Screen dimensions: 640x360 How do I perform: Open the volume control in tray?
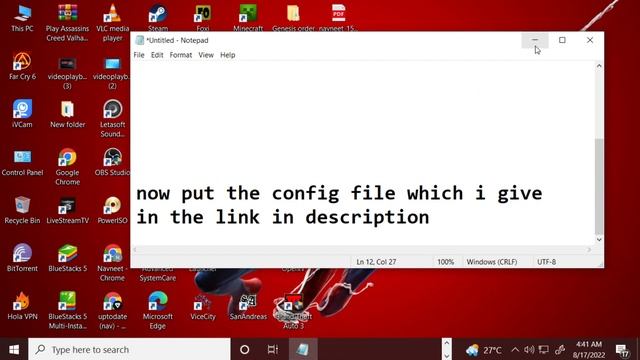coord(529,350)
